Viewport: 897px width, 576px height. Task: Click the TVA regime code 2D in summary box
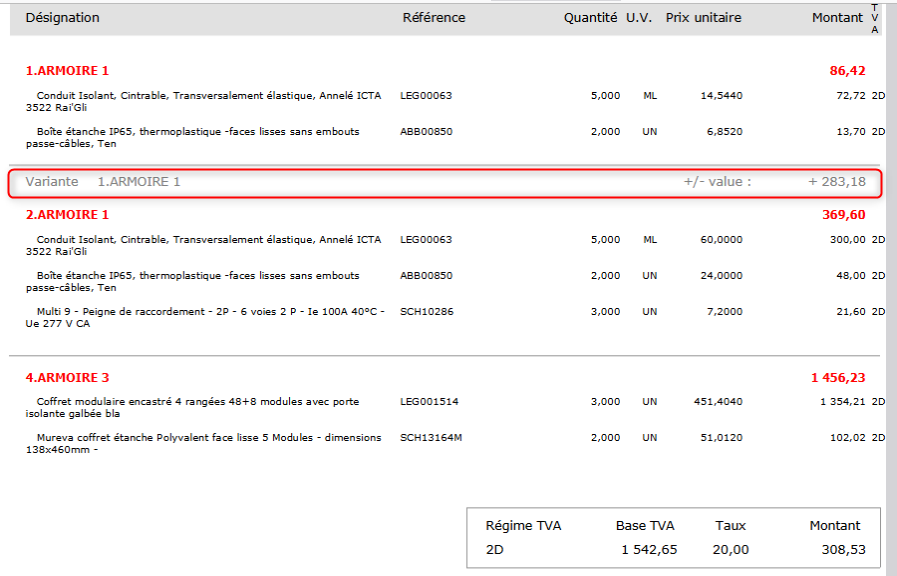click(x=494, y=550)
